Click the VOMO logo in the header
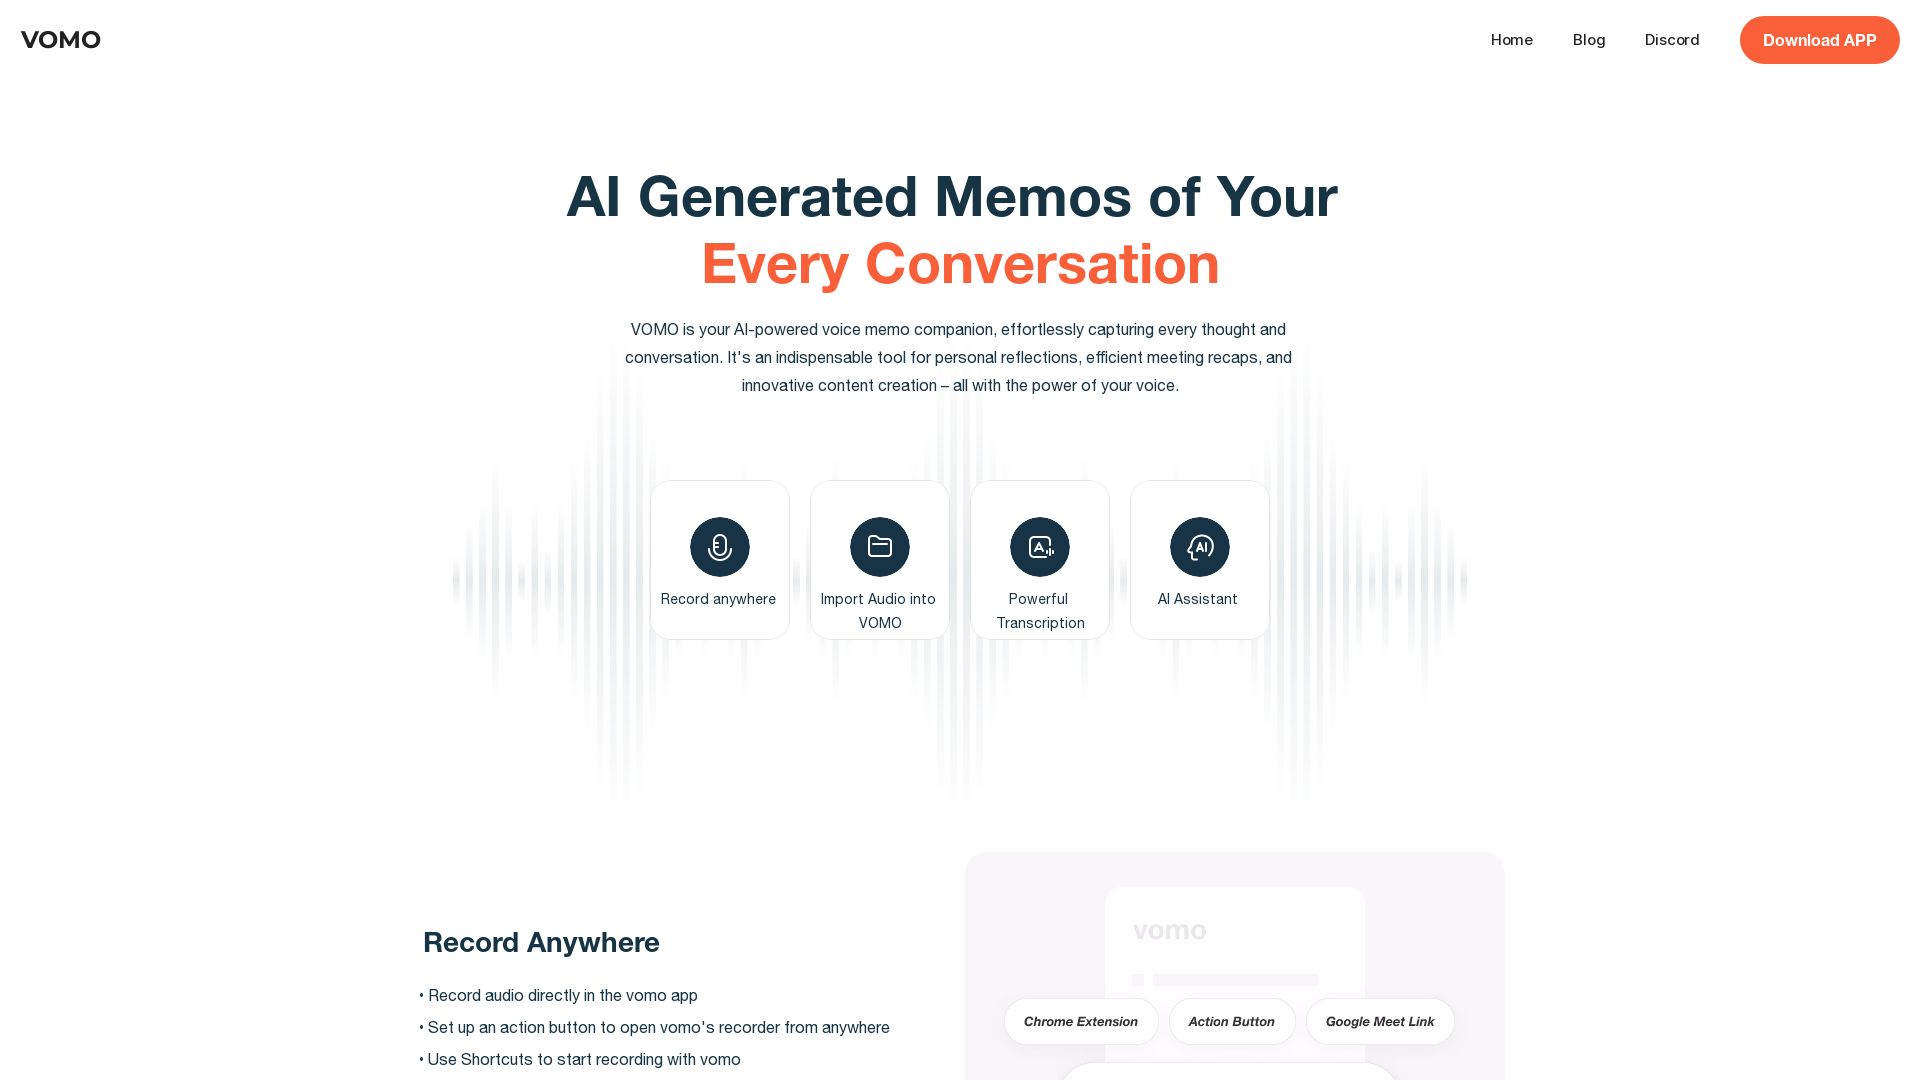The height and width of the screenshot is (1080, 1920). coord(61,40)
